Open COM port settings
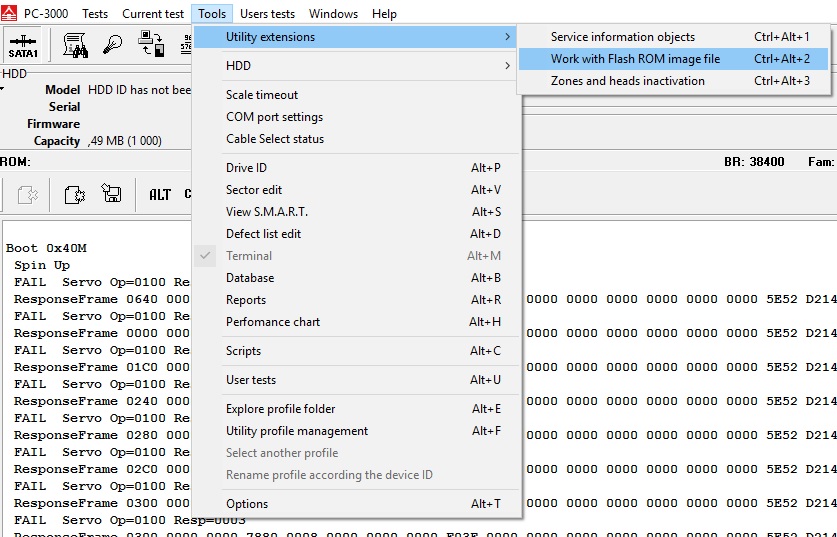 pyautogui.click(x=357, y=116)
